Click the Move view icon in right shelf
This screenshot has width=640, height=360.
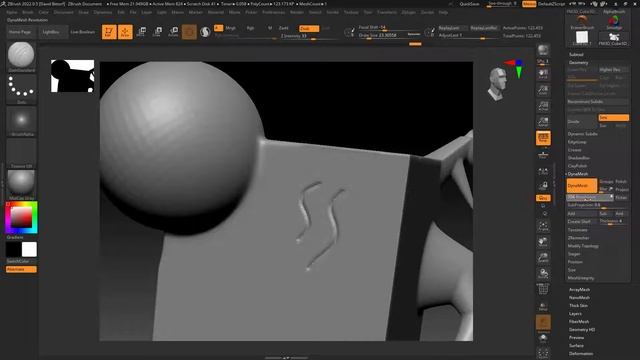tap(543, 242)
